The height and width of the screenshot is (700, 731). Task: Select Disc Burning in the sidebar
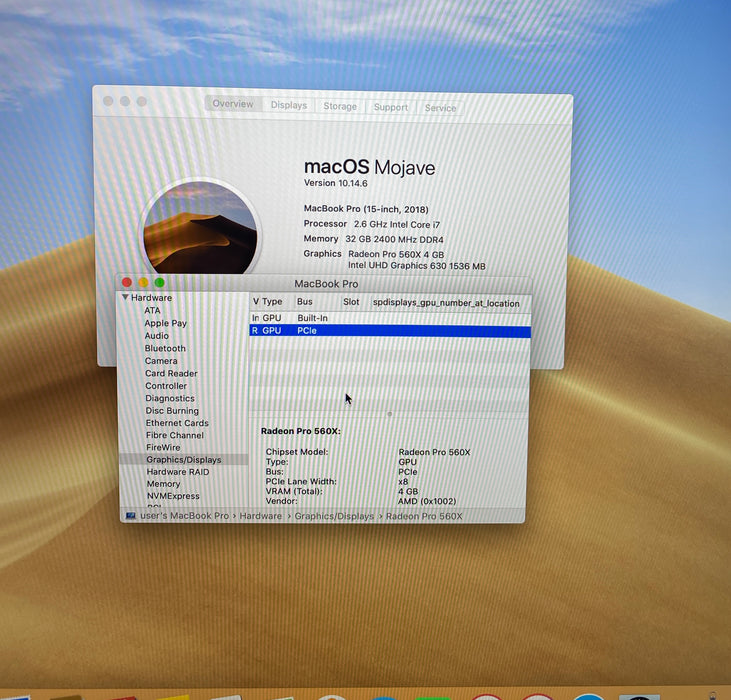172,411
